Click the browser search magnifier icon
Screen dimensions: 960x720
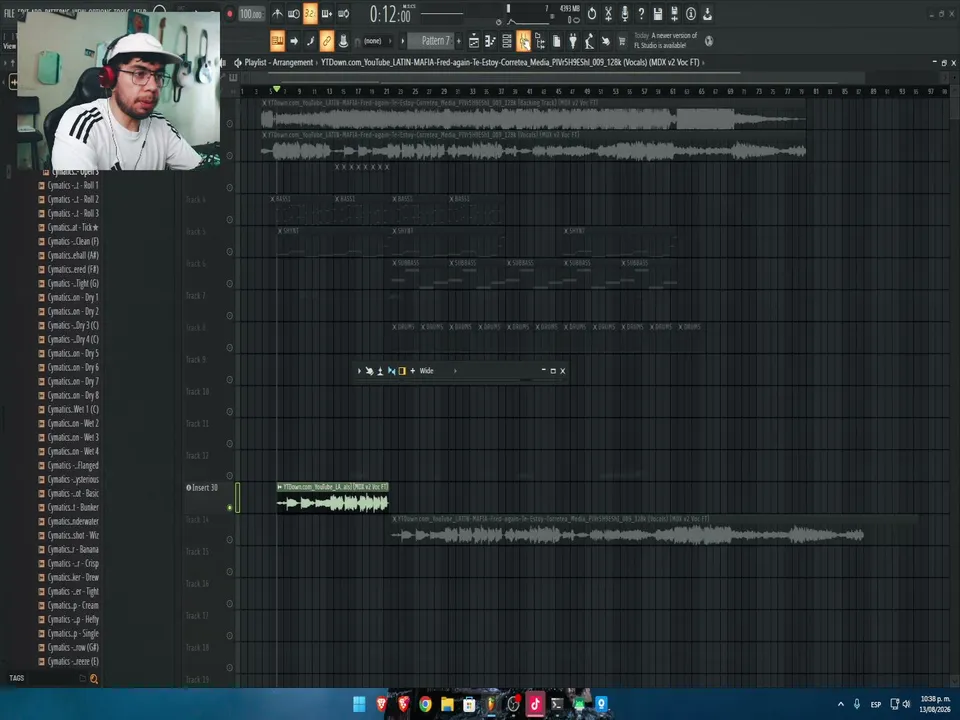click(x=94, y=678)
